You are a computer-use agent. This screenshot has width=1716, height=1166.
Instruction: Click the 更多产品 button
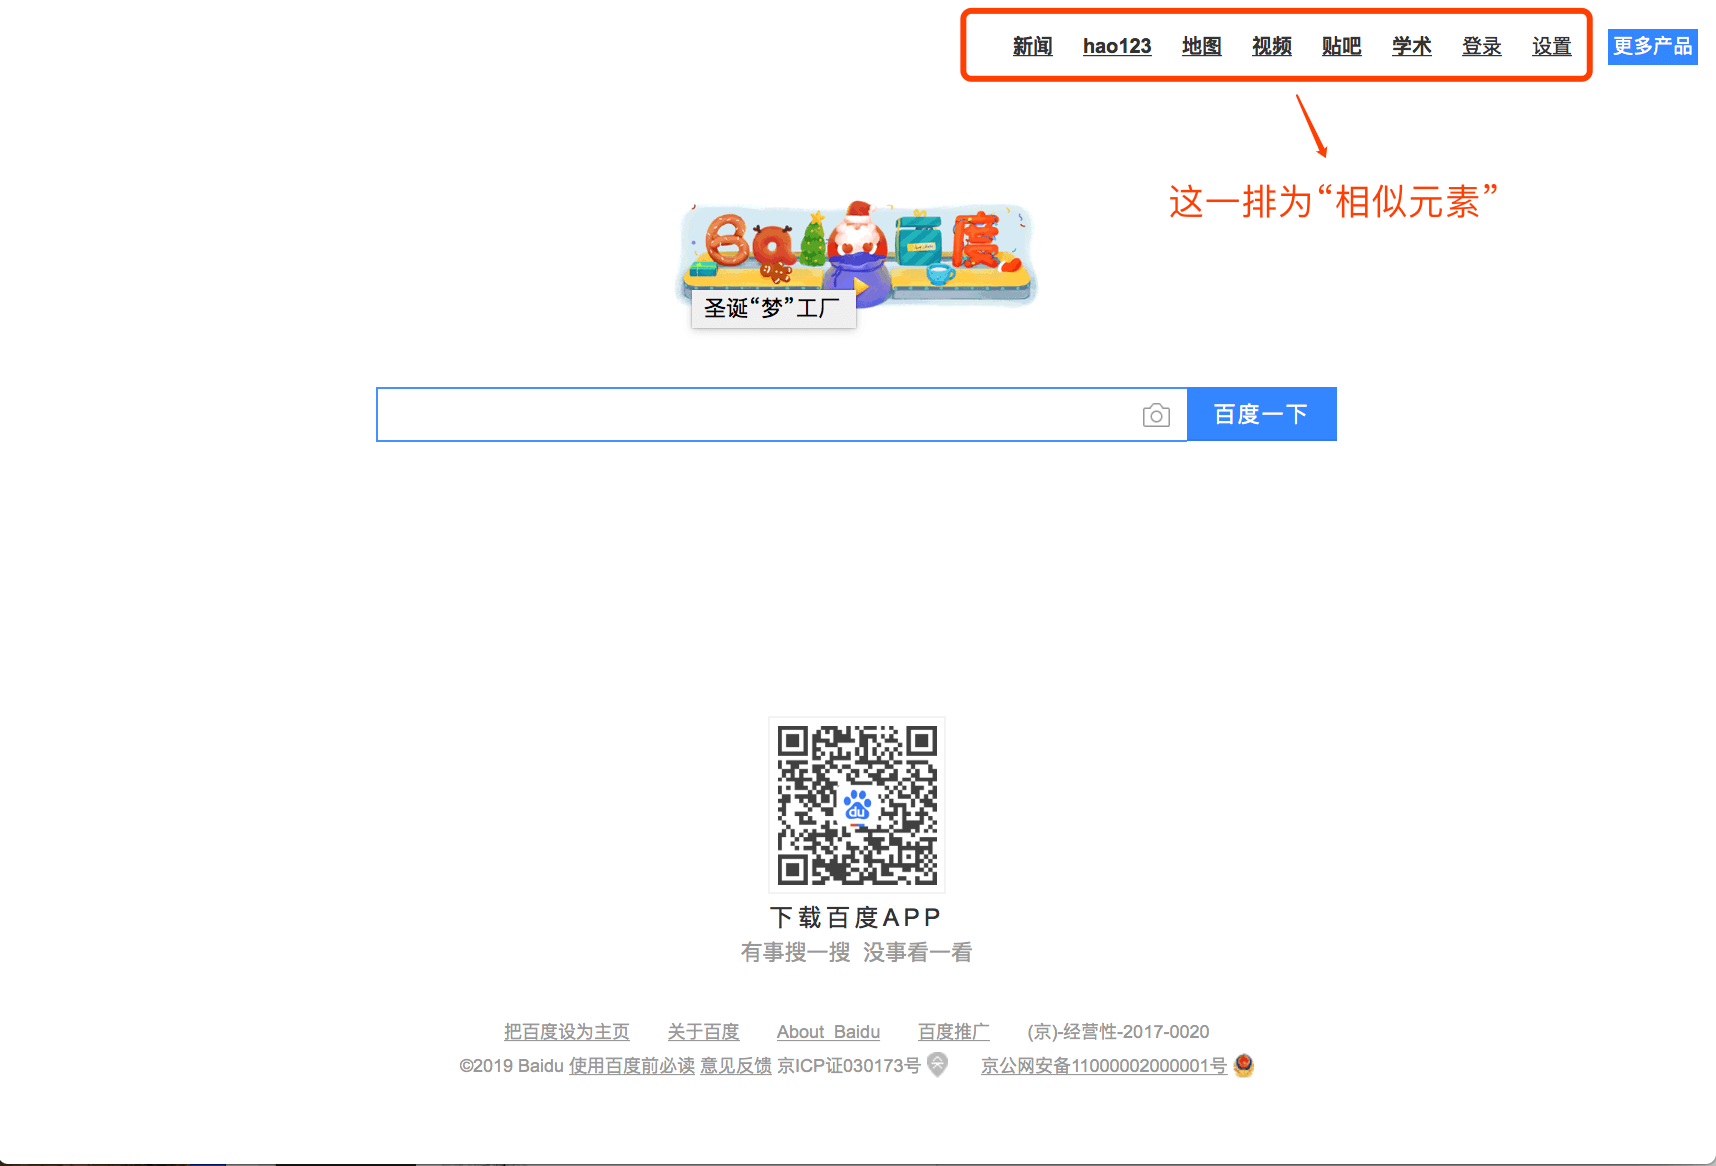click(x=1652, y=46)
